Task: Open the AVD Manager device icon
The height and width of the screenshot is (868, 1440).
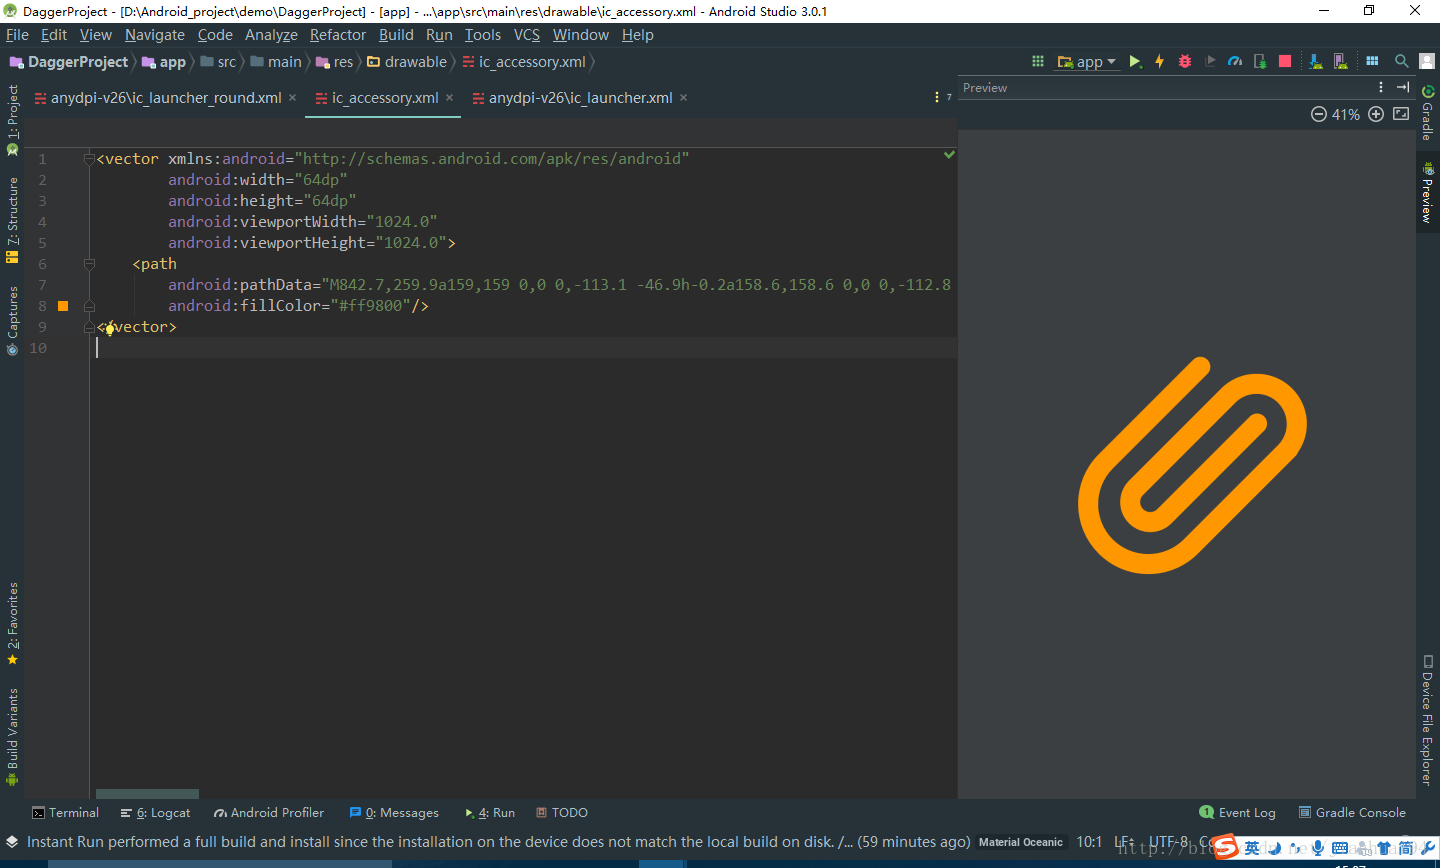Action: click(1341, 61)
